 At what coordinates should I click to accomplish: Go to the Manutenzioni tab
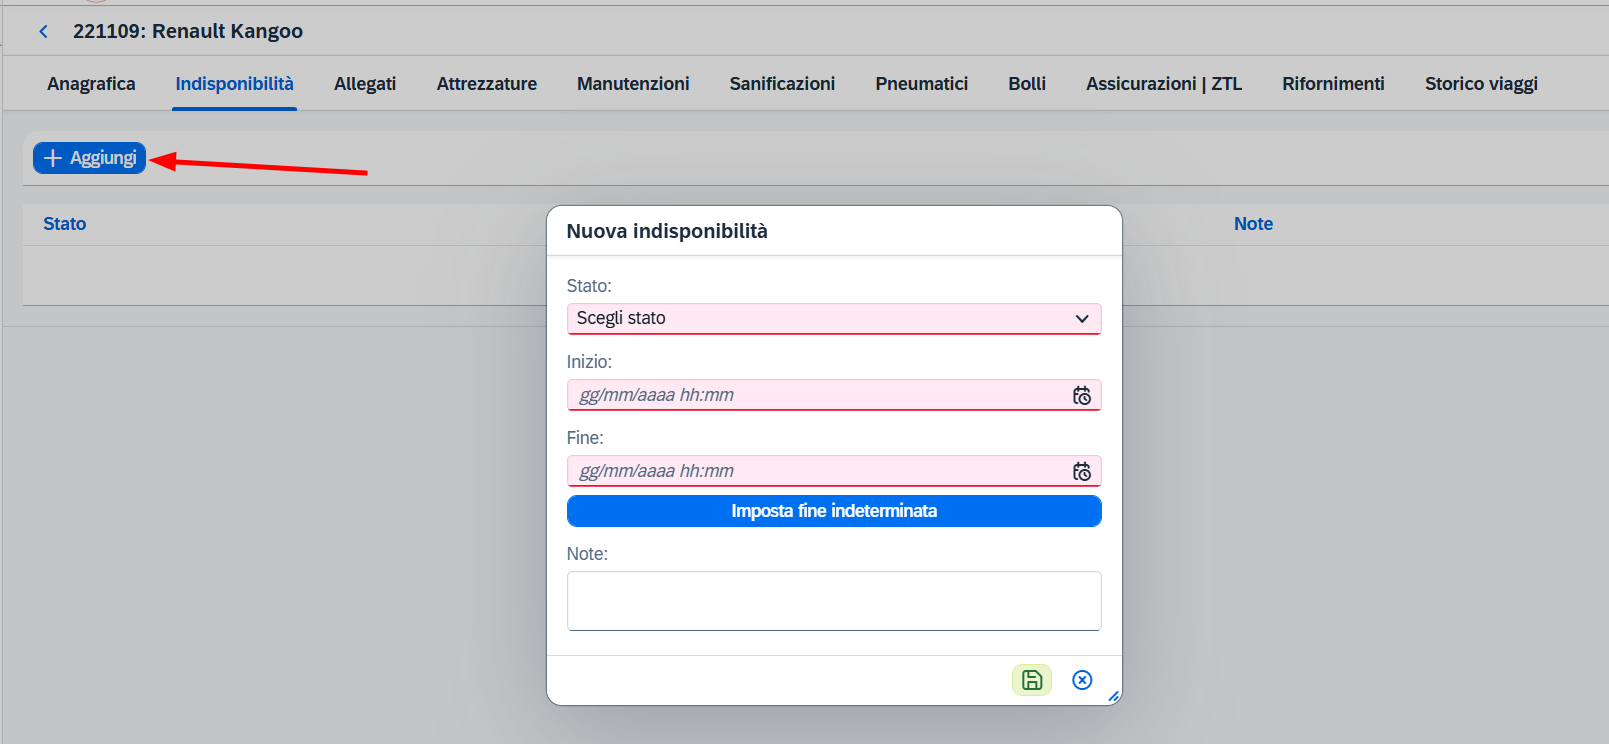[633, 84]
